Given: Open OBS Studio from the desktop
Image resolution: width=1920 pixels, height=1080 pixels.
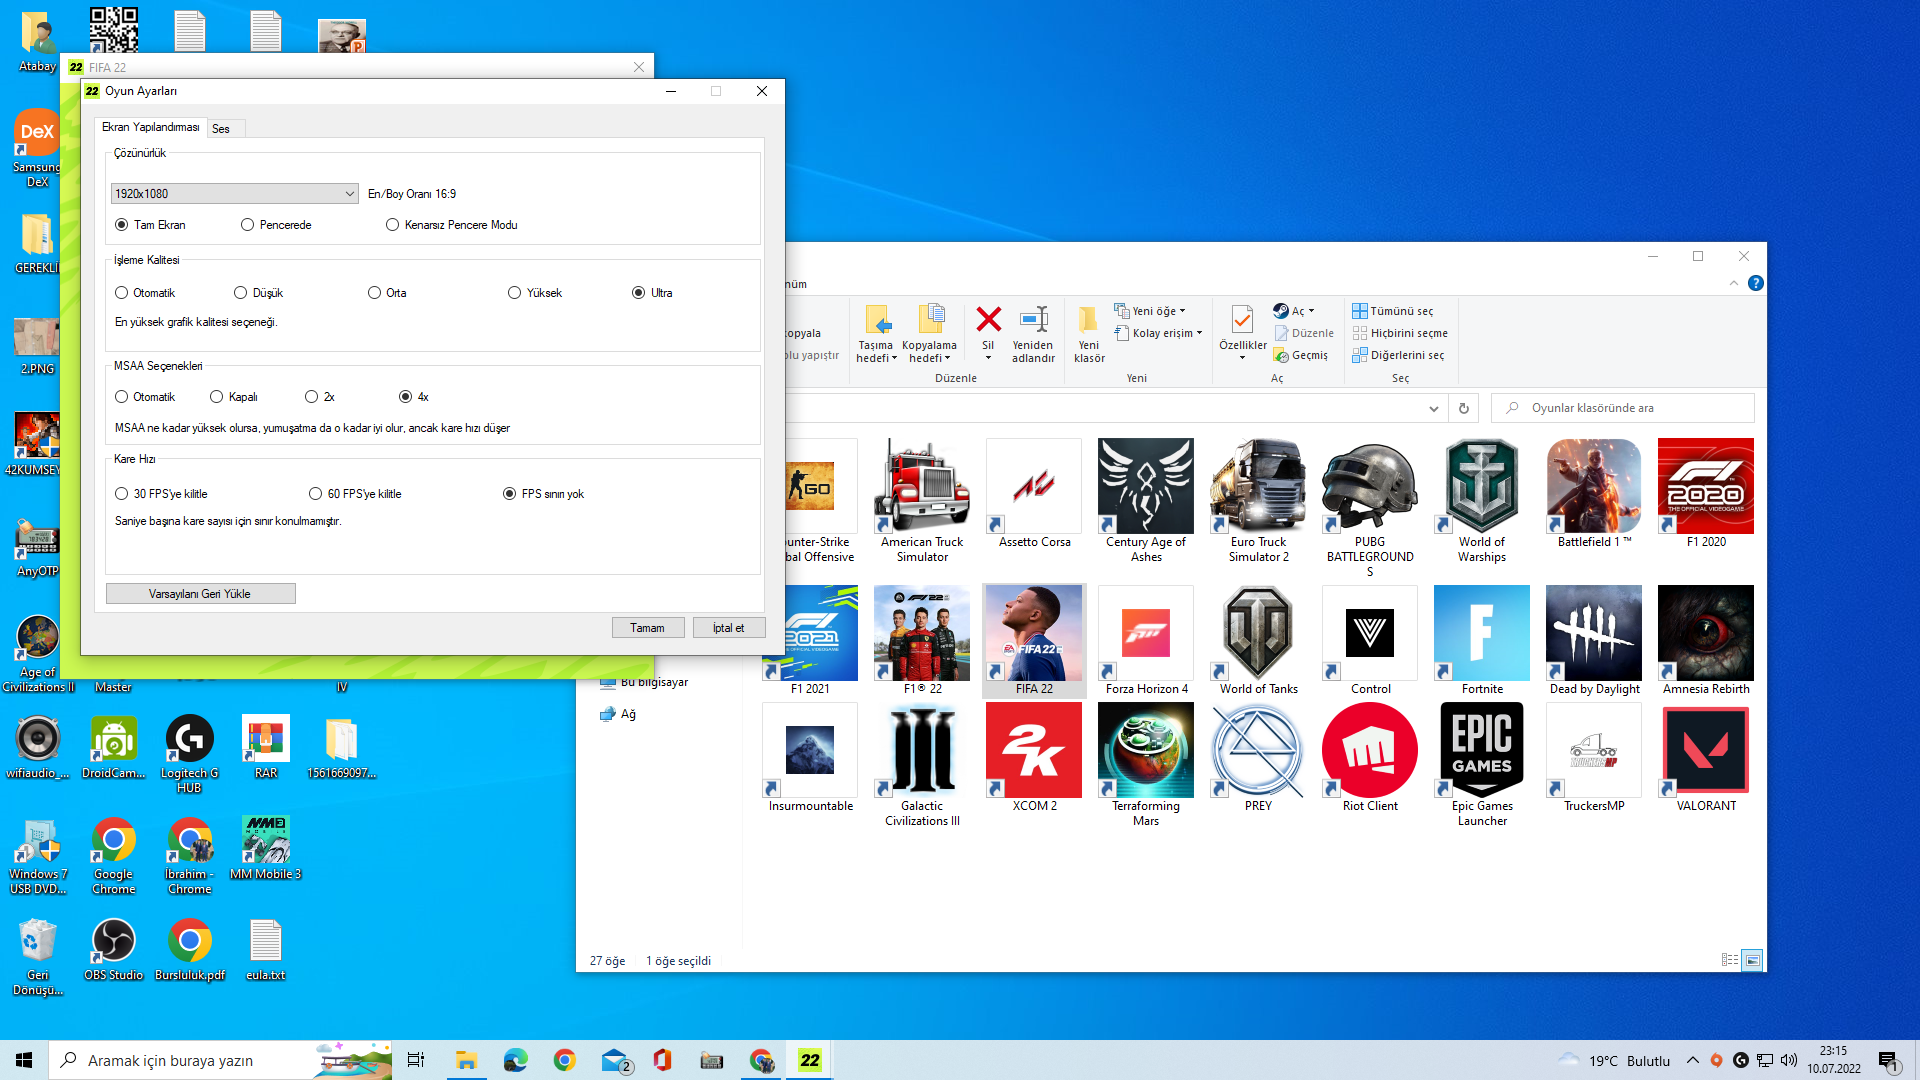Looking at the screenshot, I should (113, 942).
